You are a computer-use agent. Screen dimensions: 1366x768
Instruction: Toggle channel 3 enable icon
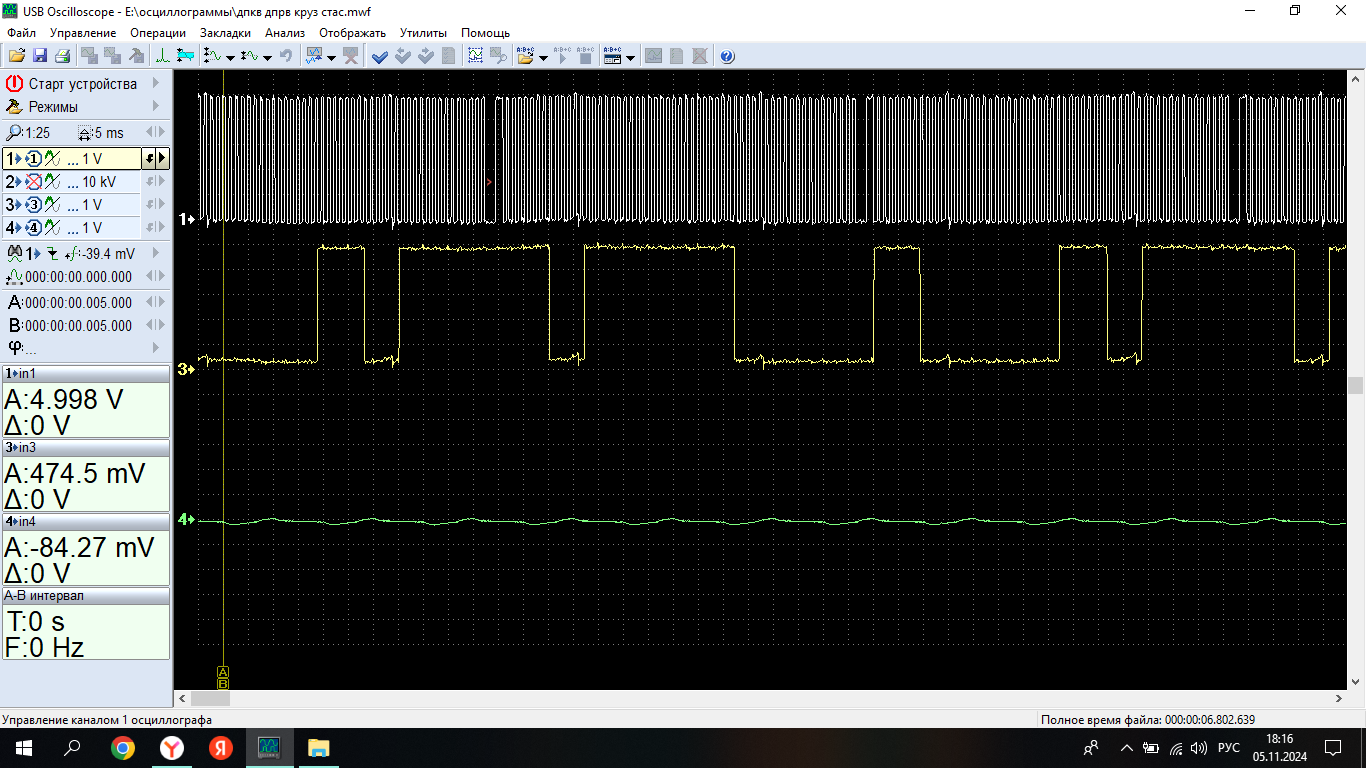point(34,205)
